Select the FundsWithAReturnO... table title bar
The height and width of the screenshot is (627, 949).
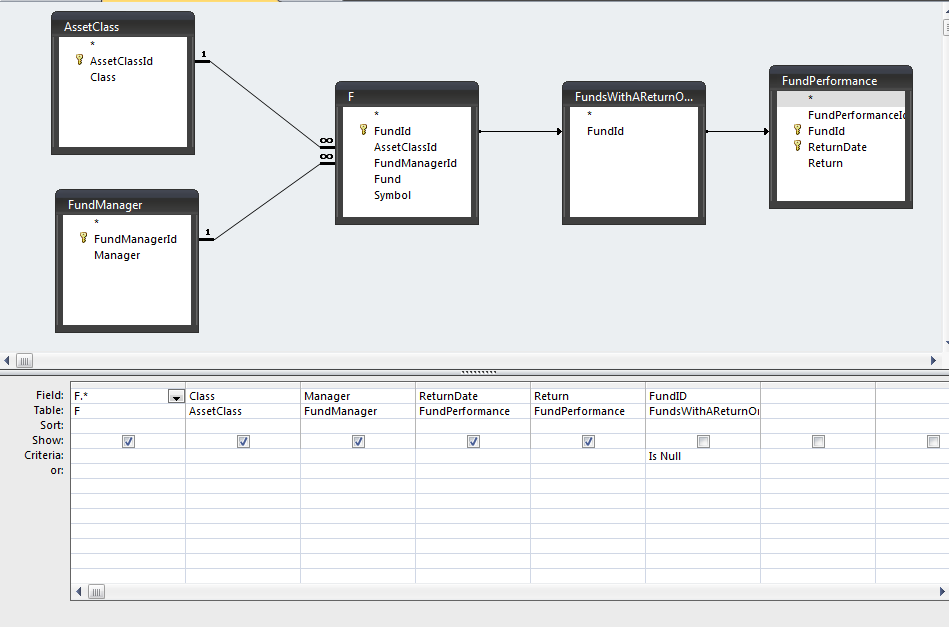coord(634,96)
